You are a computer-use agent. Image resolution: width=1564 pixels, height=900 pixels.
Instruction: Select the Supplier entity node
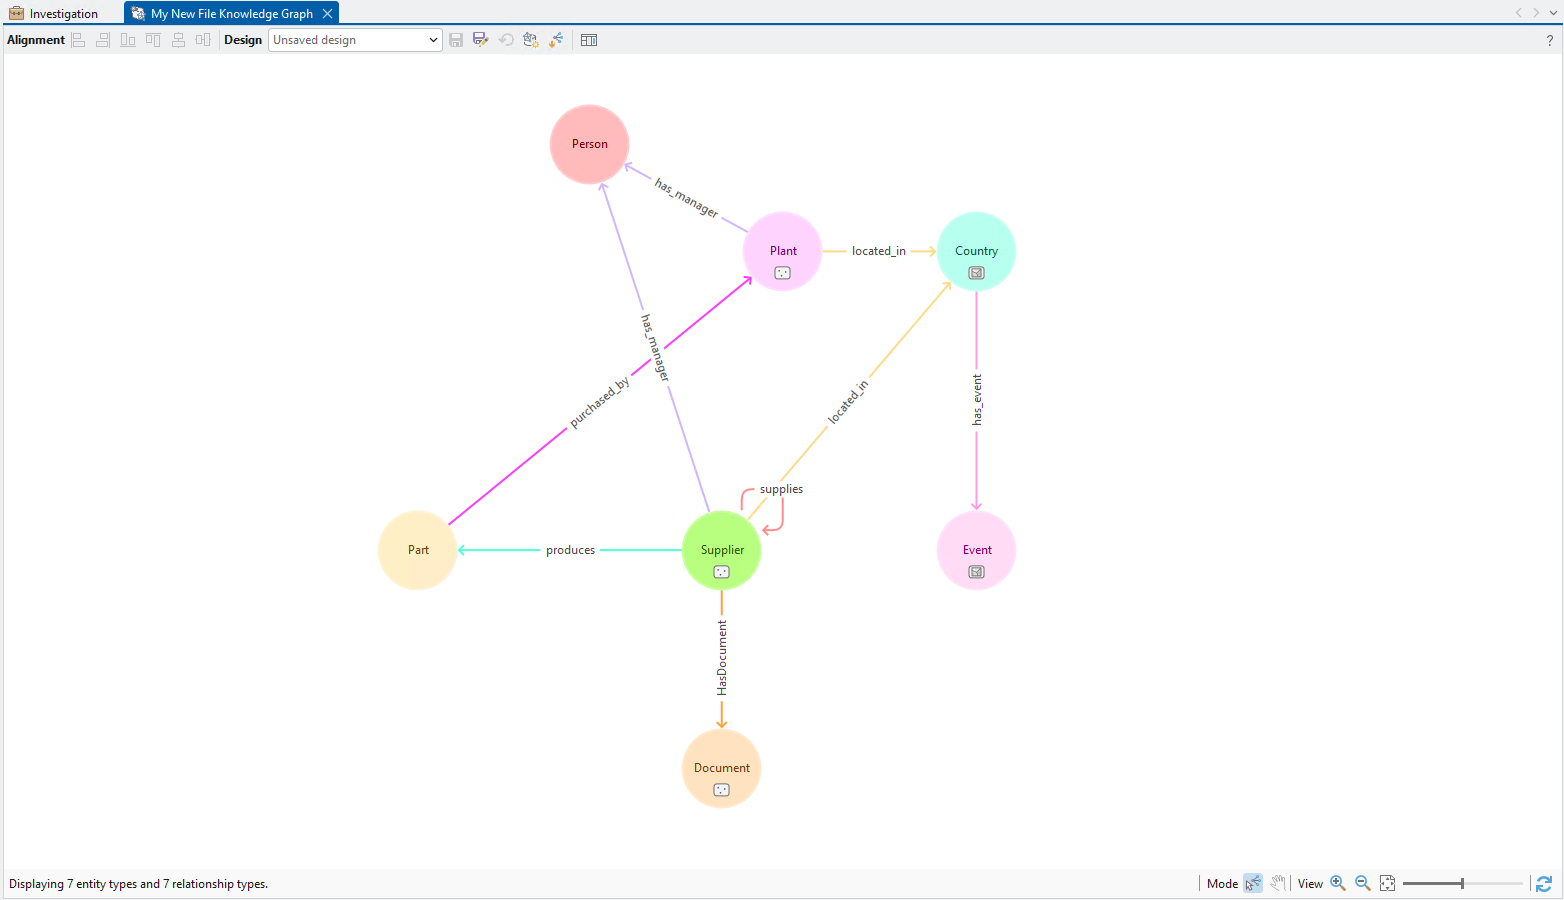coord(722,550)
